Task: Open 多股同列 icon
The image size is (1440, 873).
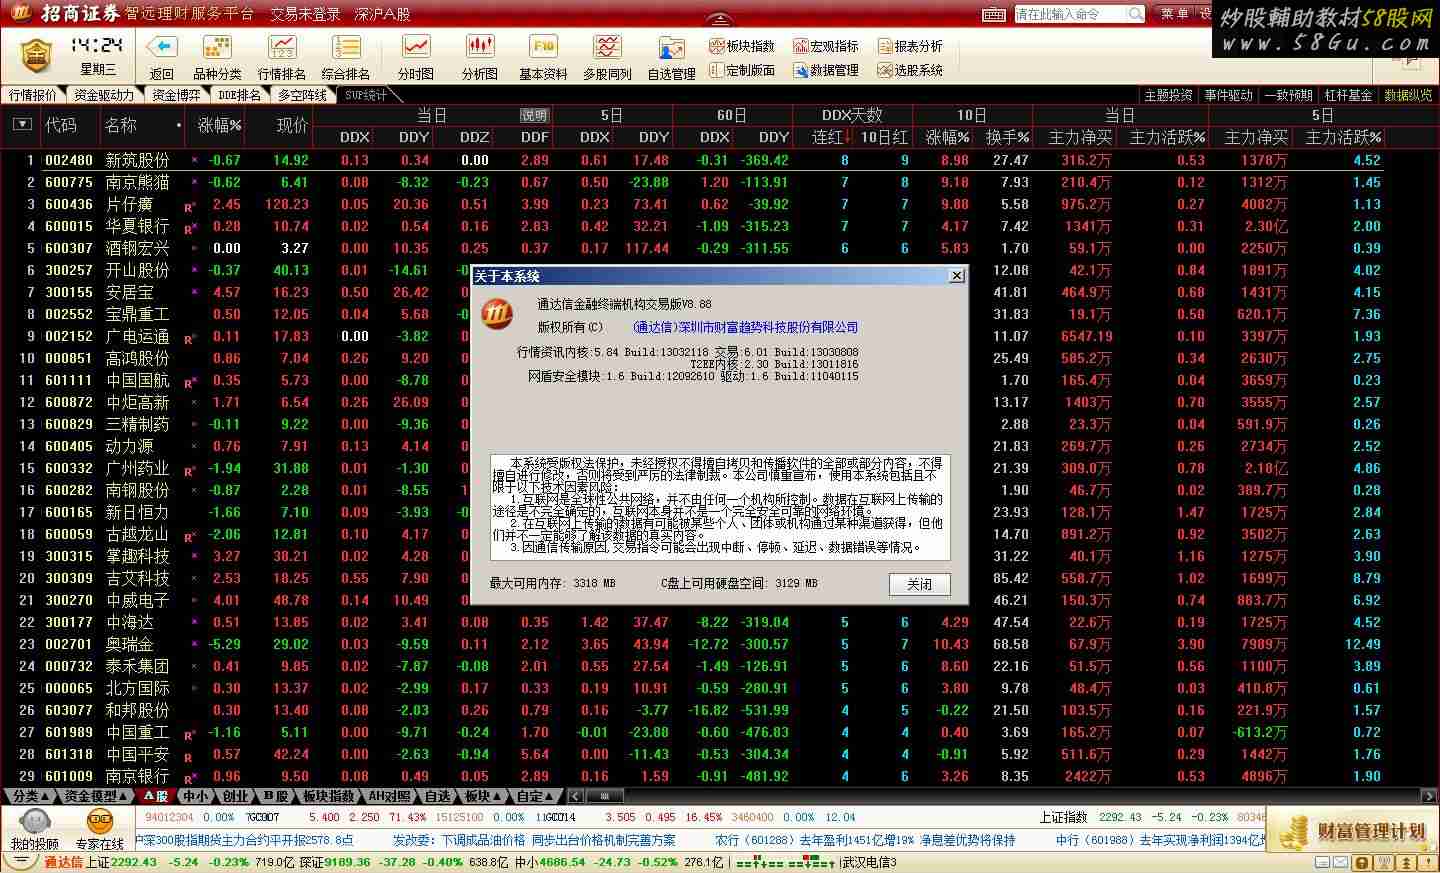Action: 607,47
